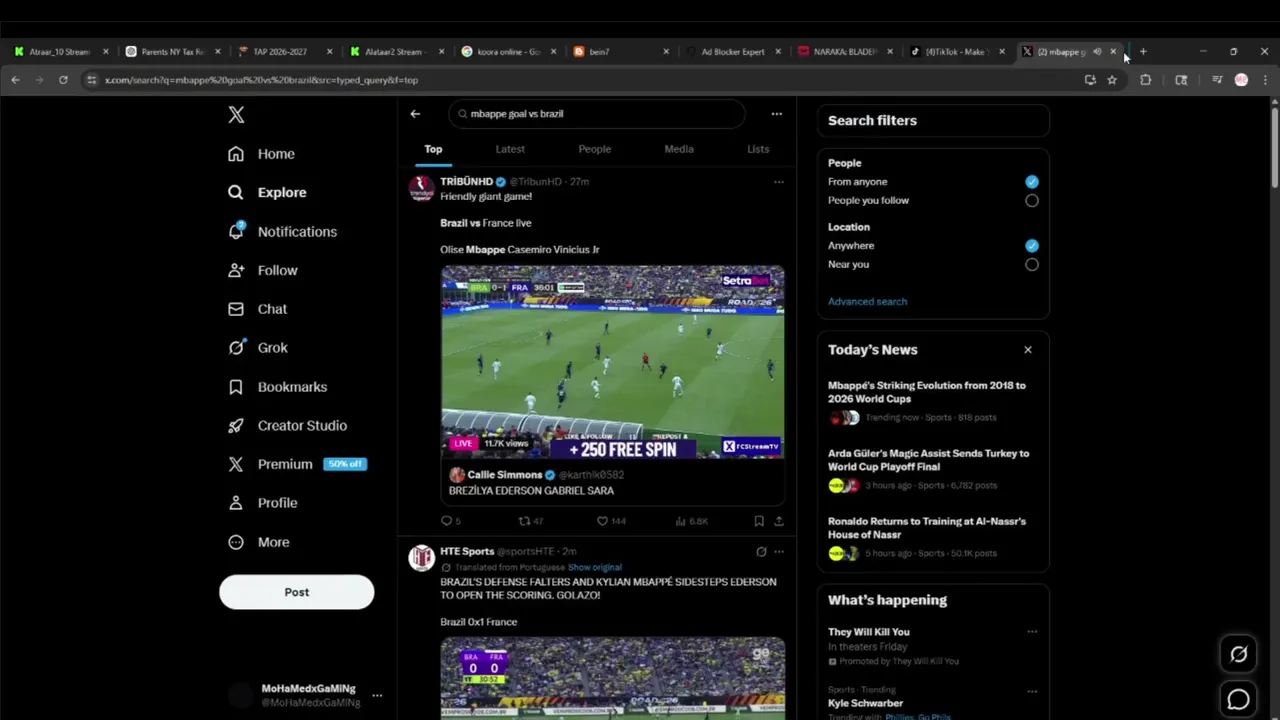Open Chrome extensions puzzle icon
The image size is (1280, 720).
click(1146, 80)
